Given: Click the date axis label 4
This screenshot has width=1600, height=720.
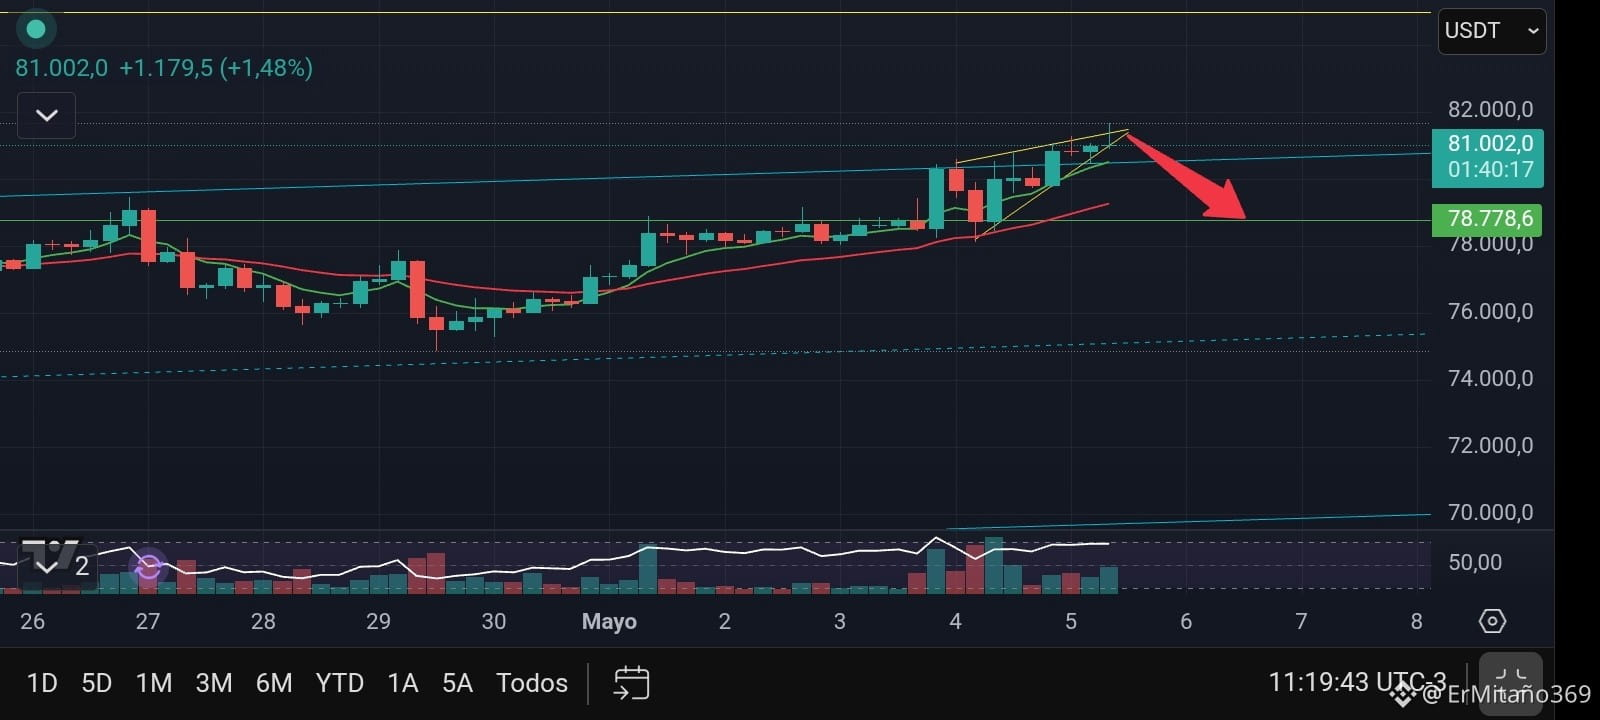Looking at the screenshot, I should 955,621.
